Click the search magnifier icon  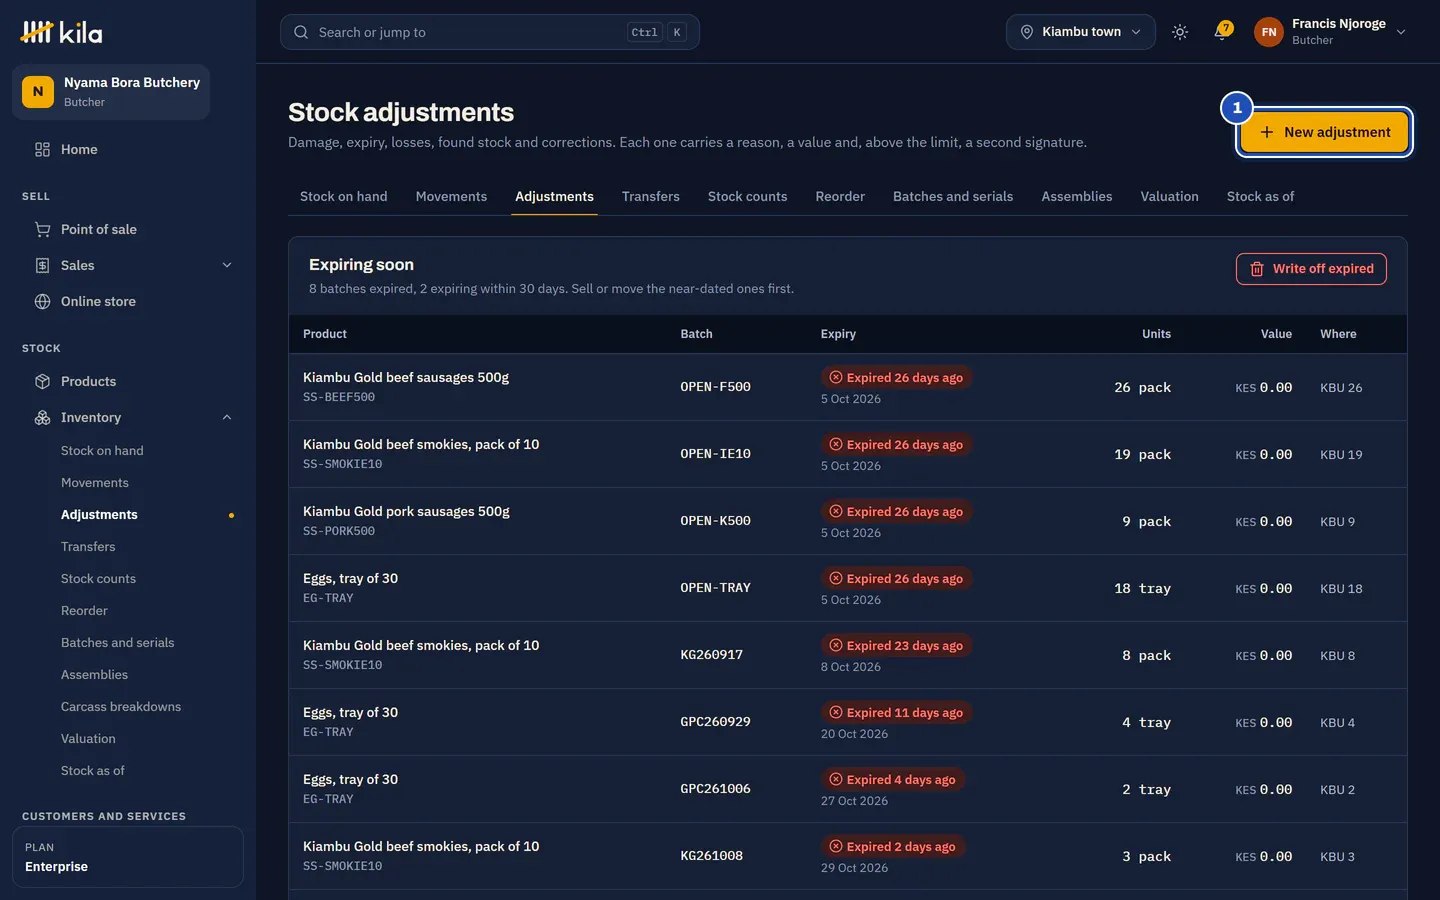301,32
